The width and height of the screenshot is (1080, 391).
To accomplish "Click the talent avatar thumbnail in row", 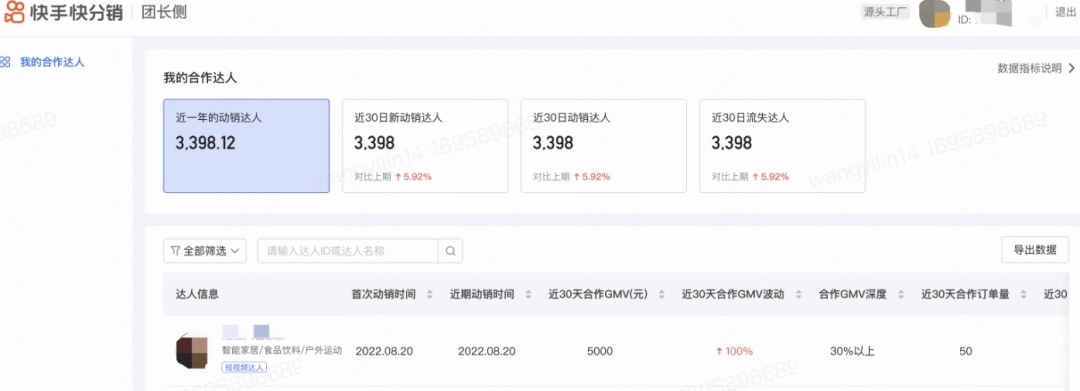I will (192, 350).
